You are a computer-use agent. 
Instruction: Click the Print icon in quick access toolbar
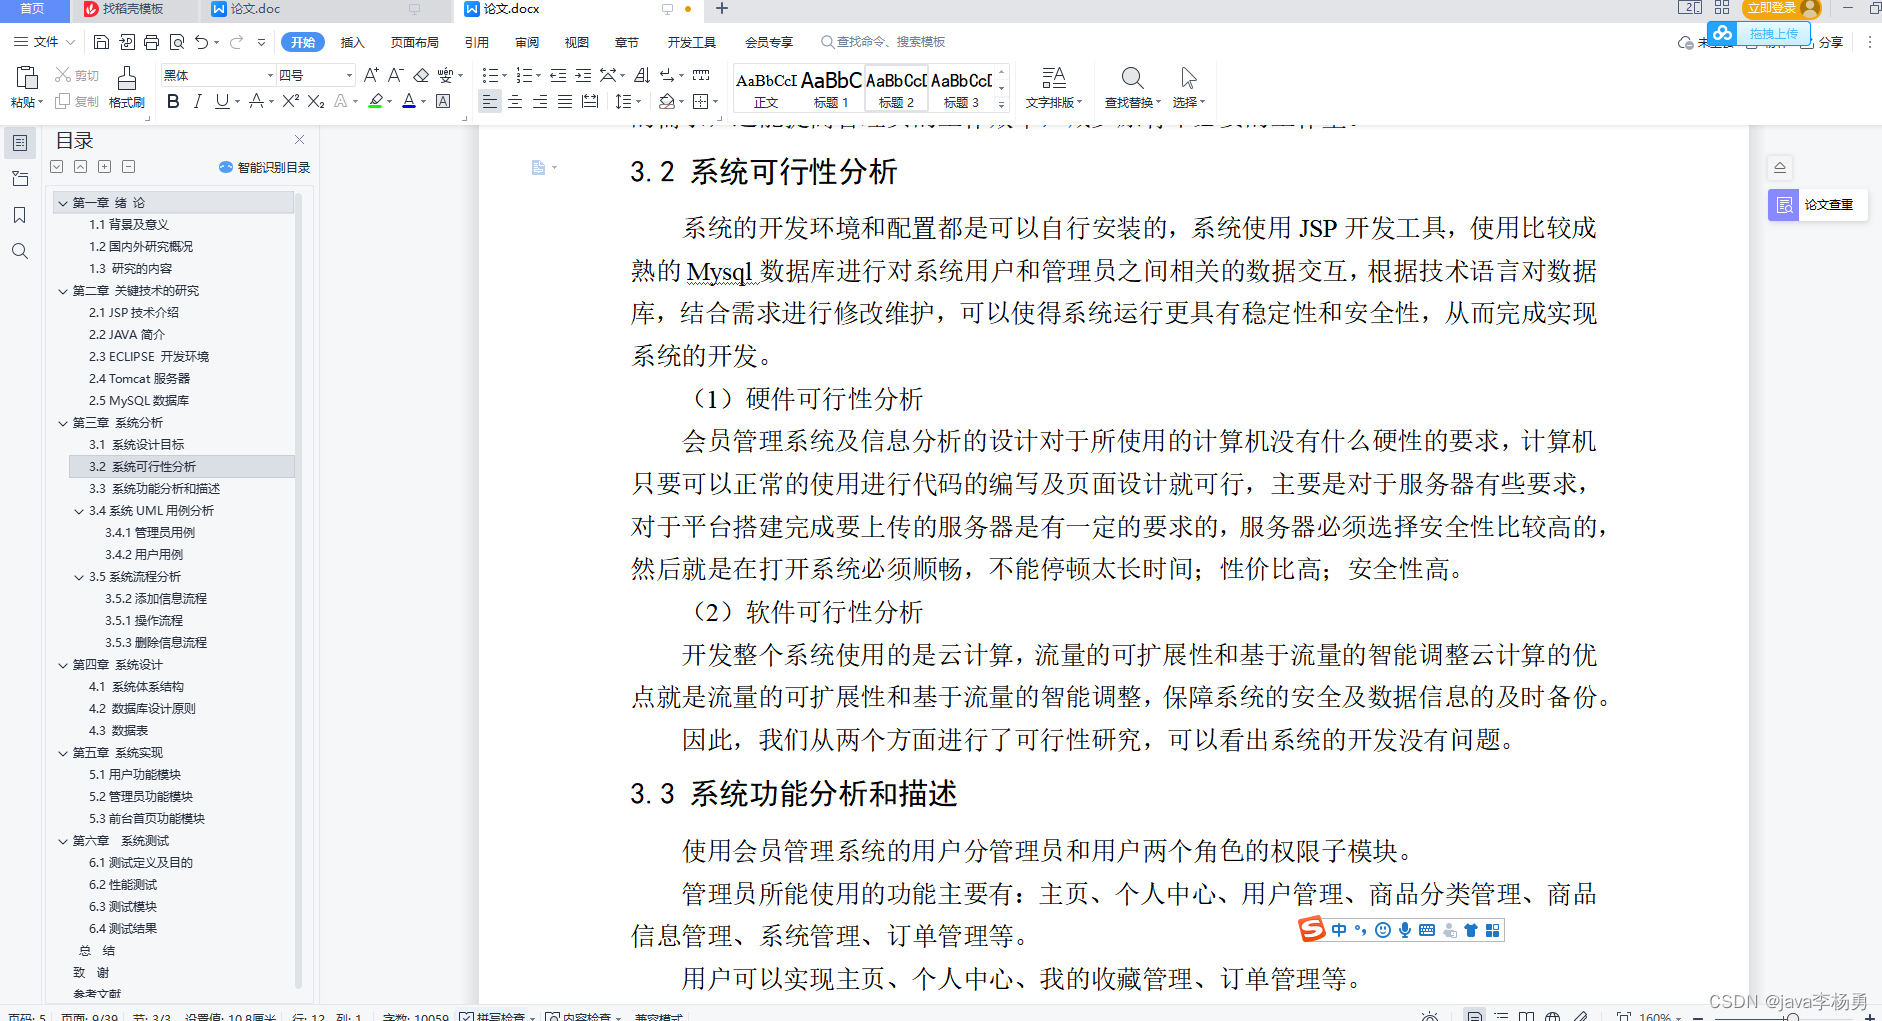(151, 42)
